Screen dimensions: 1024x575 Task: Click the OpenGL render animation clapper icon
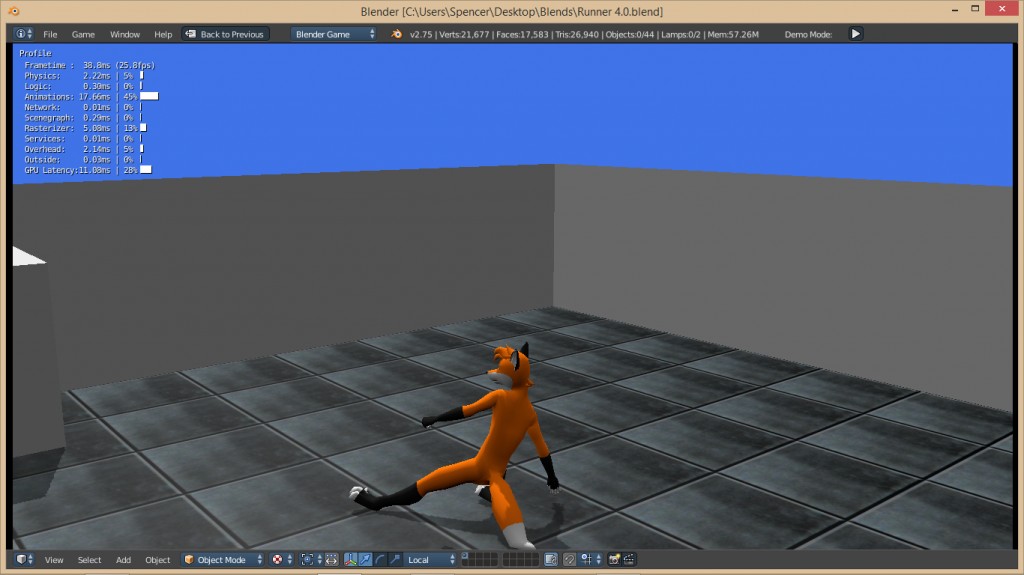click(629, 559)
